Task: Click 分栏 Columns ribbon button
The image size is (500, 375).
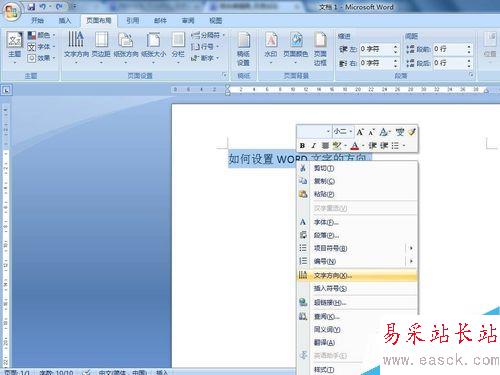Action: pos(178,47)
